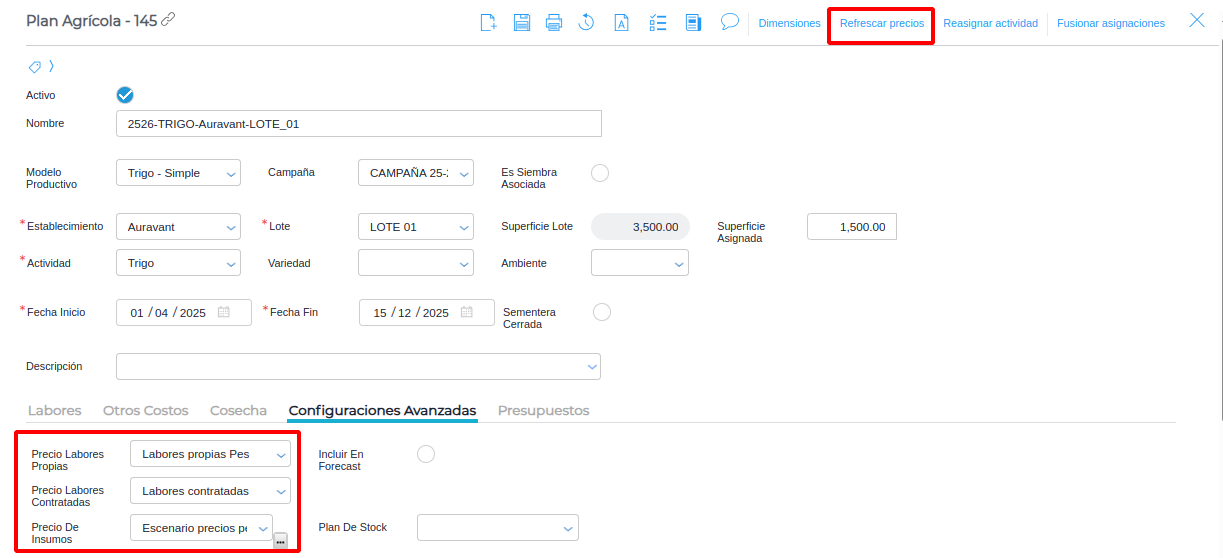Click the save floppy disk icon
The height and width of the screenshot is (558, 1223).
(x=521, y=22)
